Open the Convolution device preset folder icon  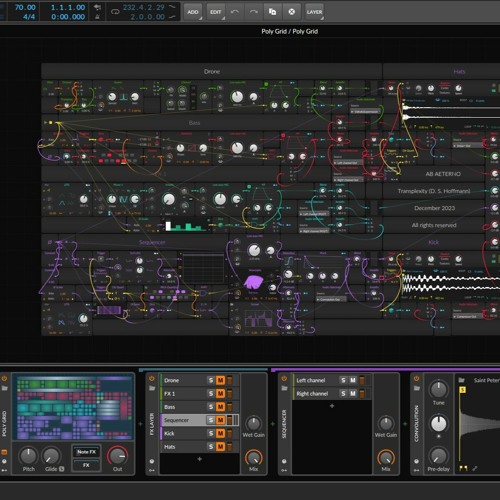click(x=416, y=388)
